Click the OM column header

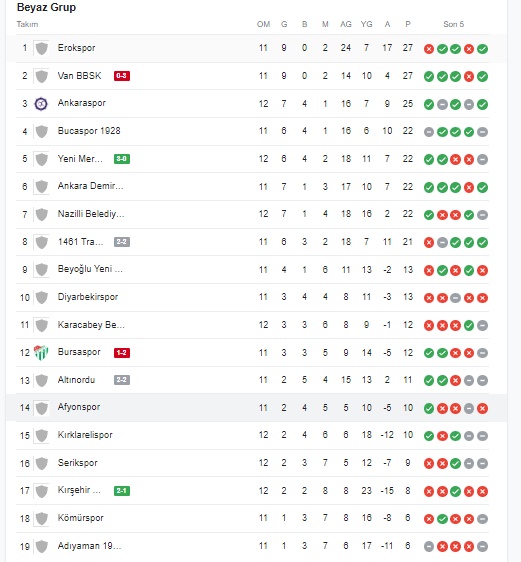[263, 24]
